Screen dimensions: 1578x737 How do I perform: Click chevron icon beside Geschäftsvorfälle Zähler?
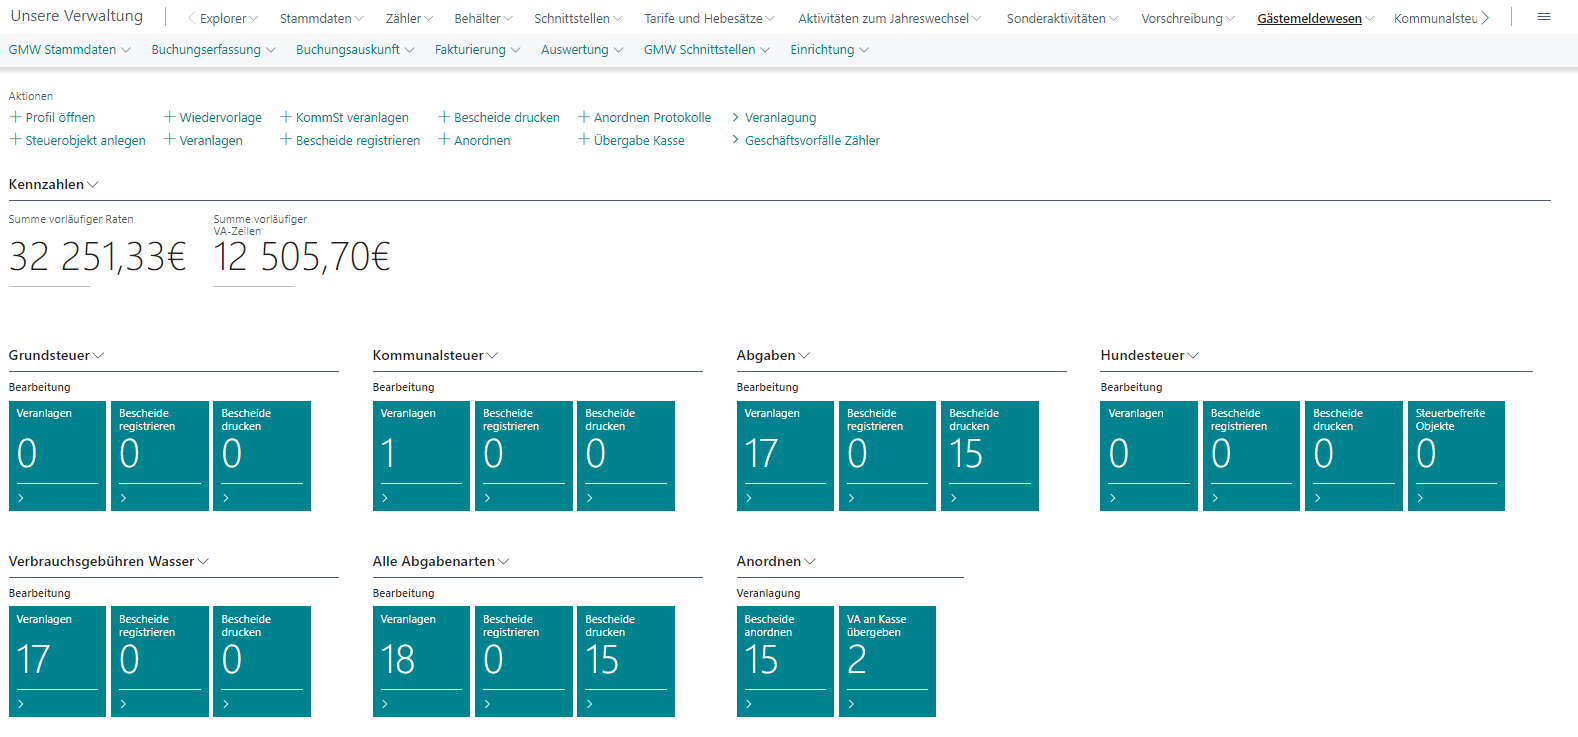(736, 140)
